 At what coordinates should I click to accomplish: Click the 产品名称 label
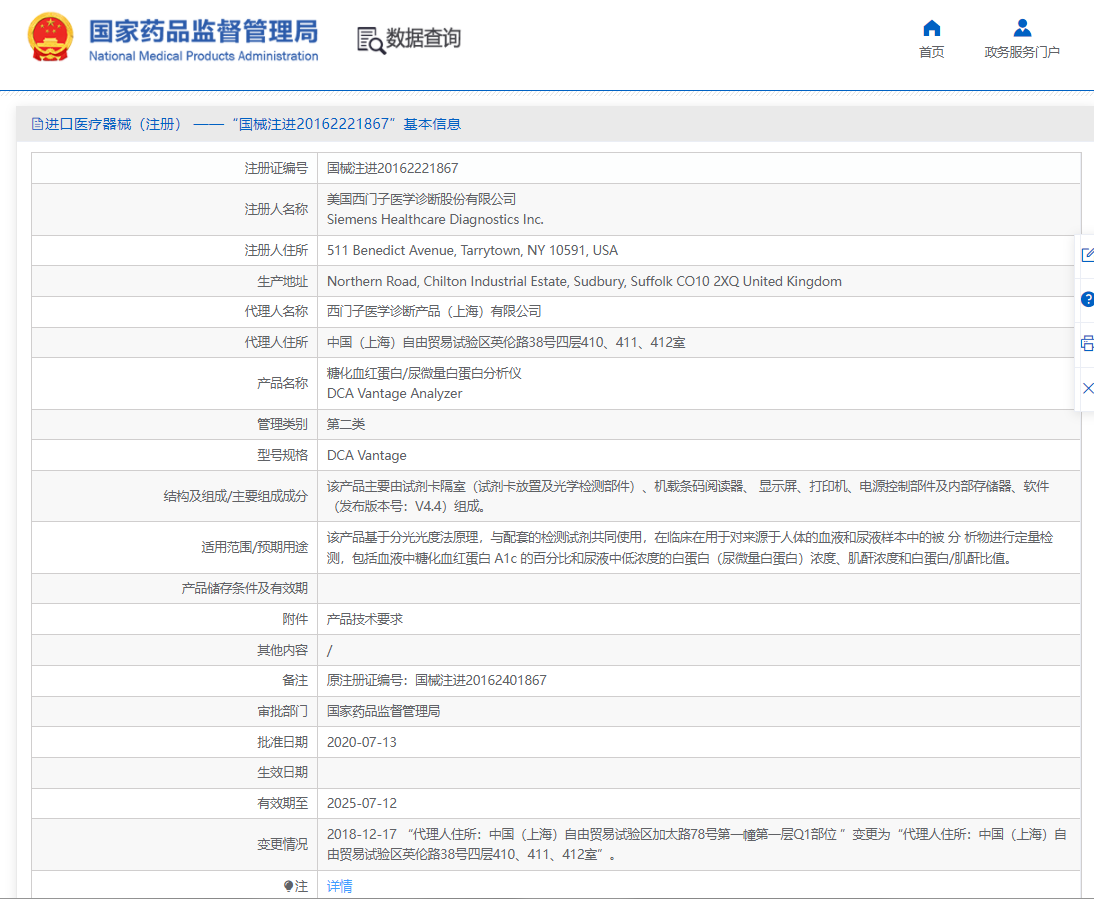[282, 383]
